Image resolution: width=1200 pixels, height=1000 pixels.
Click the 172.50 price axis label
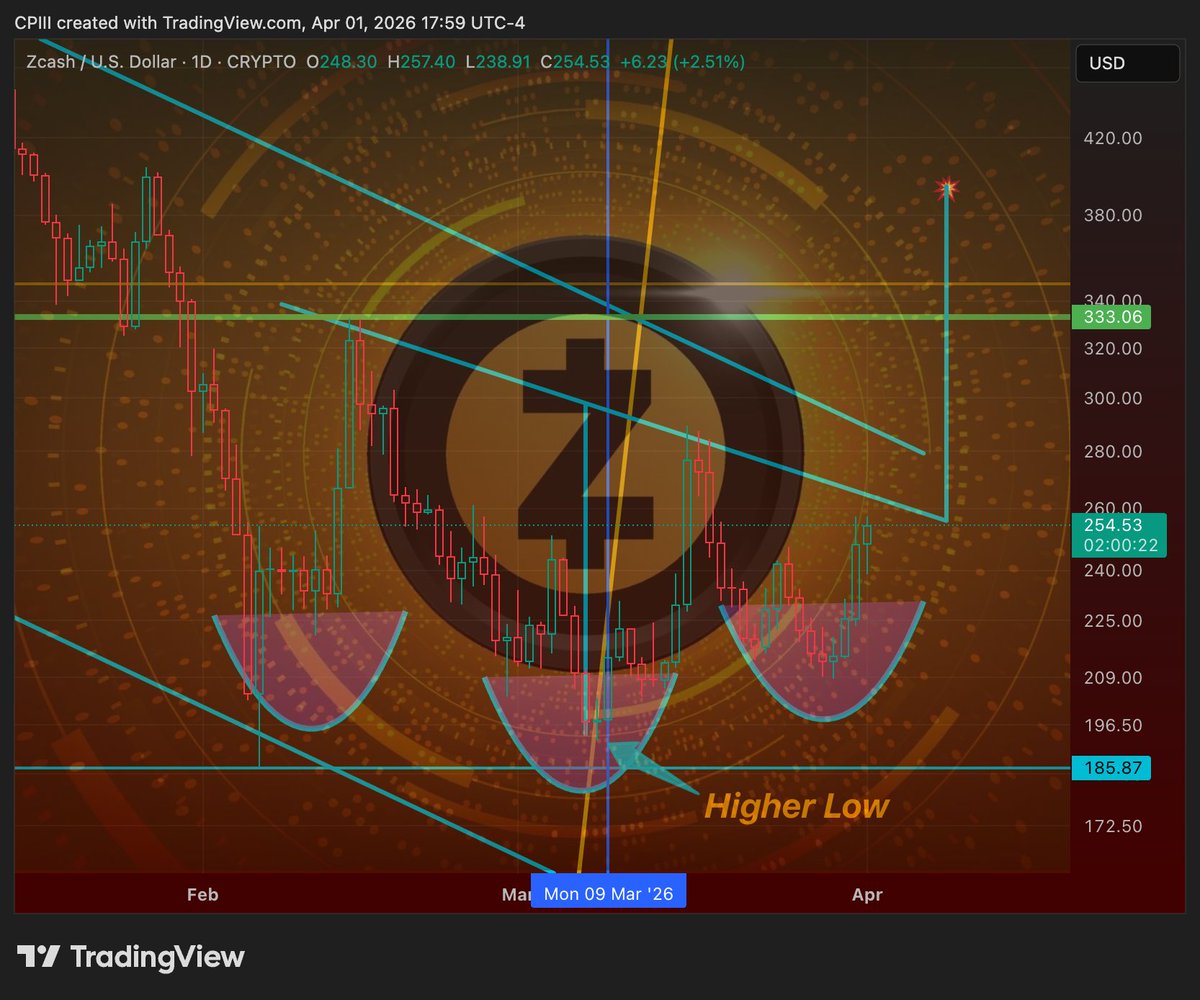coord(1113,827)
